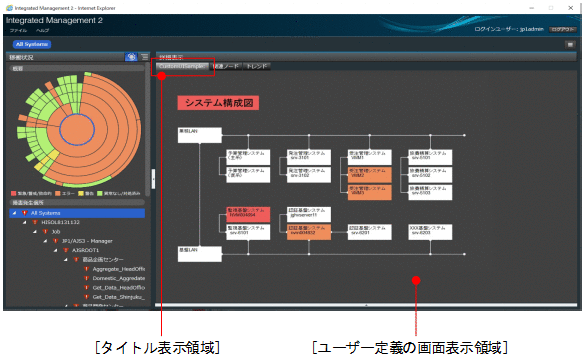This screenshot has height=363, width=584.
Task: Select the srv-3101 発注管理システム node
Action: [309, 157]
